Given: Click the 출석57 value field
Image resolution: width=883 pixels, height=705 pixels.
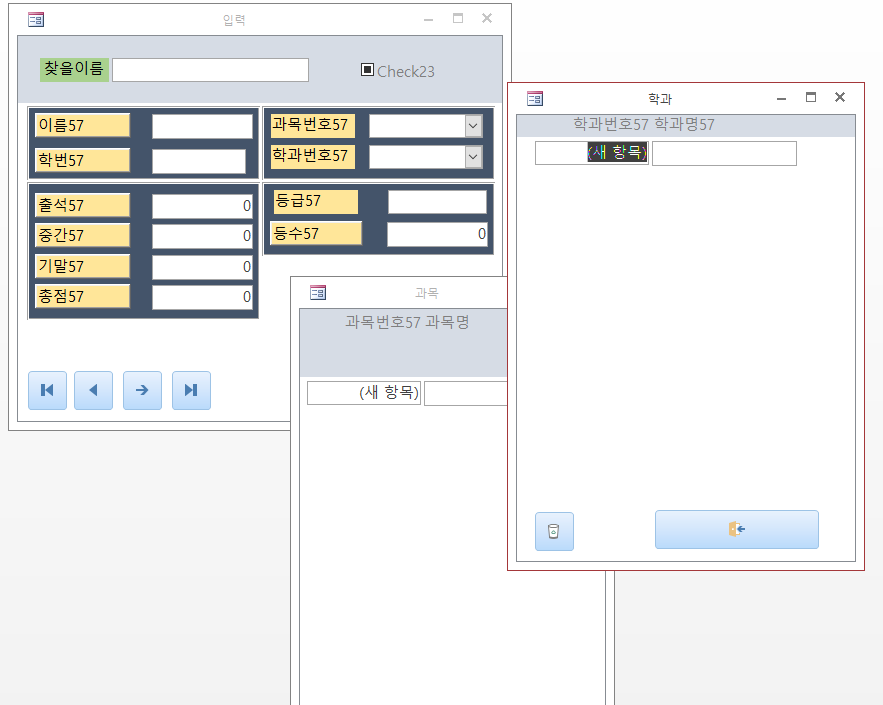Looking at the screenshot, I should pos(202,206).
